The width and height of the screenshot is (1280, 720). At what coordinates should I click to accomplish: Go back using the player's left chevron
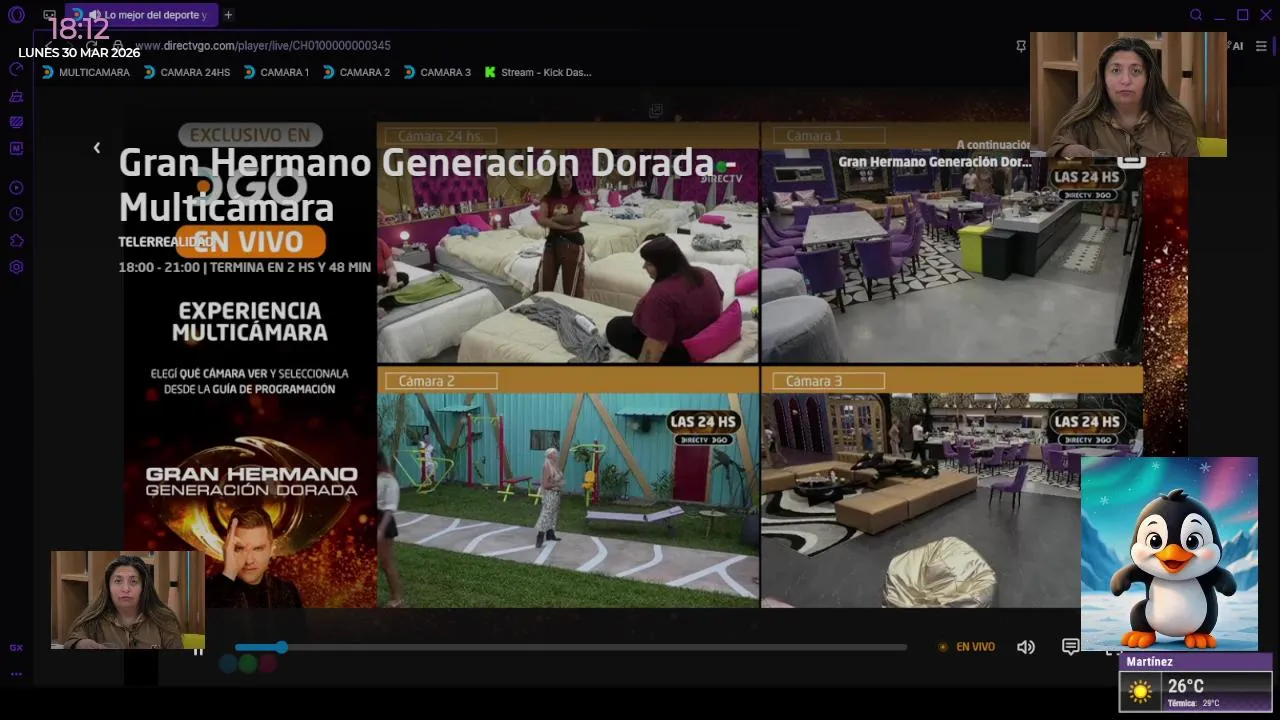(97, 148)
